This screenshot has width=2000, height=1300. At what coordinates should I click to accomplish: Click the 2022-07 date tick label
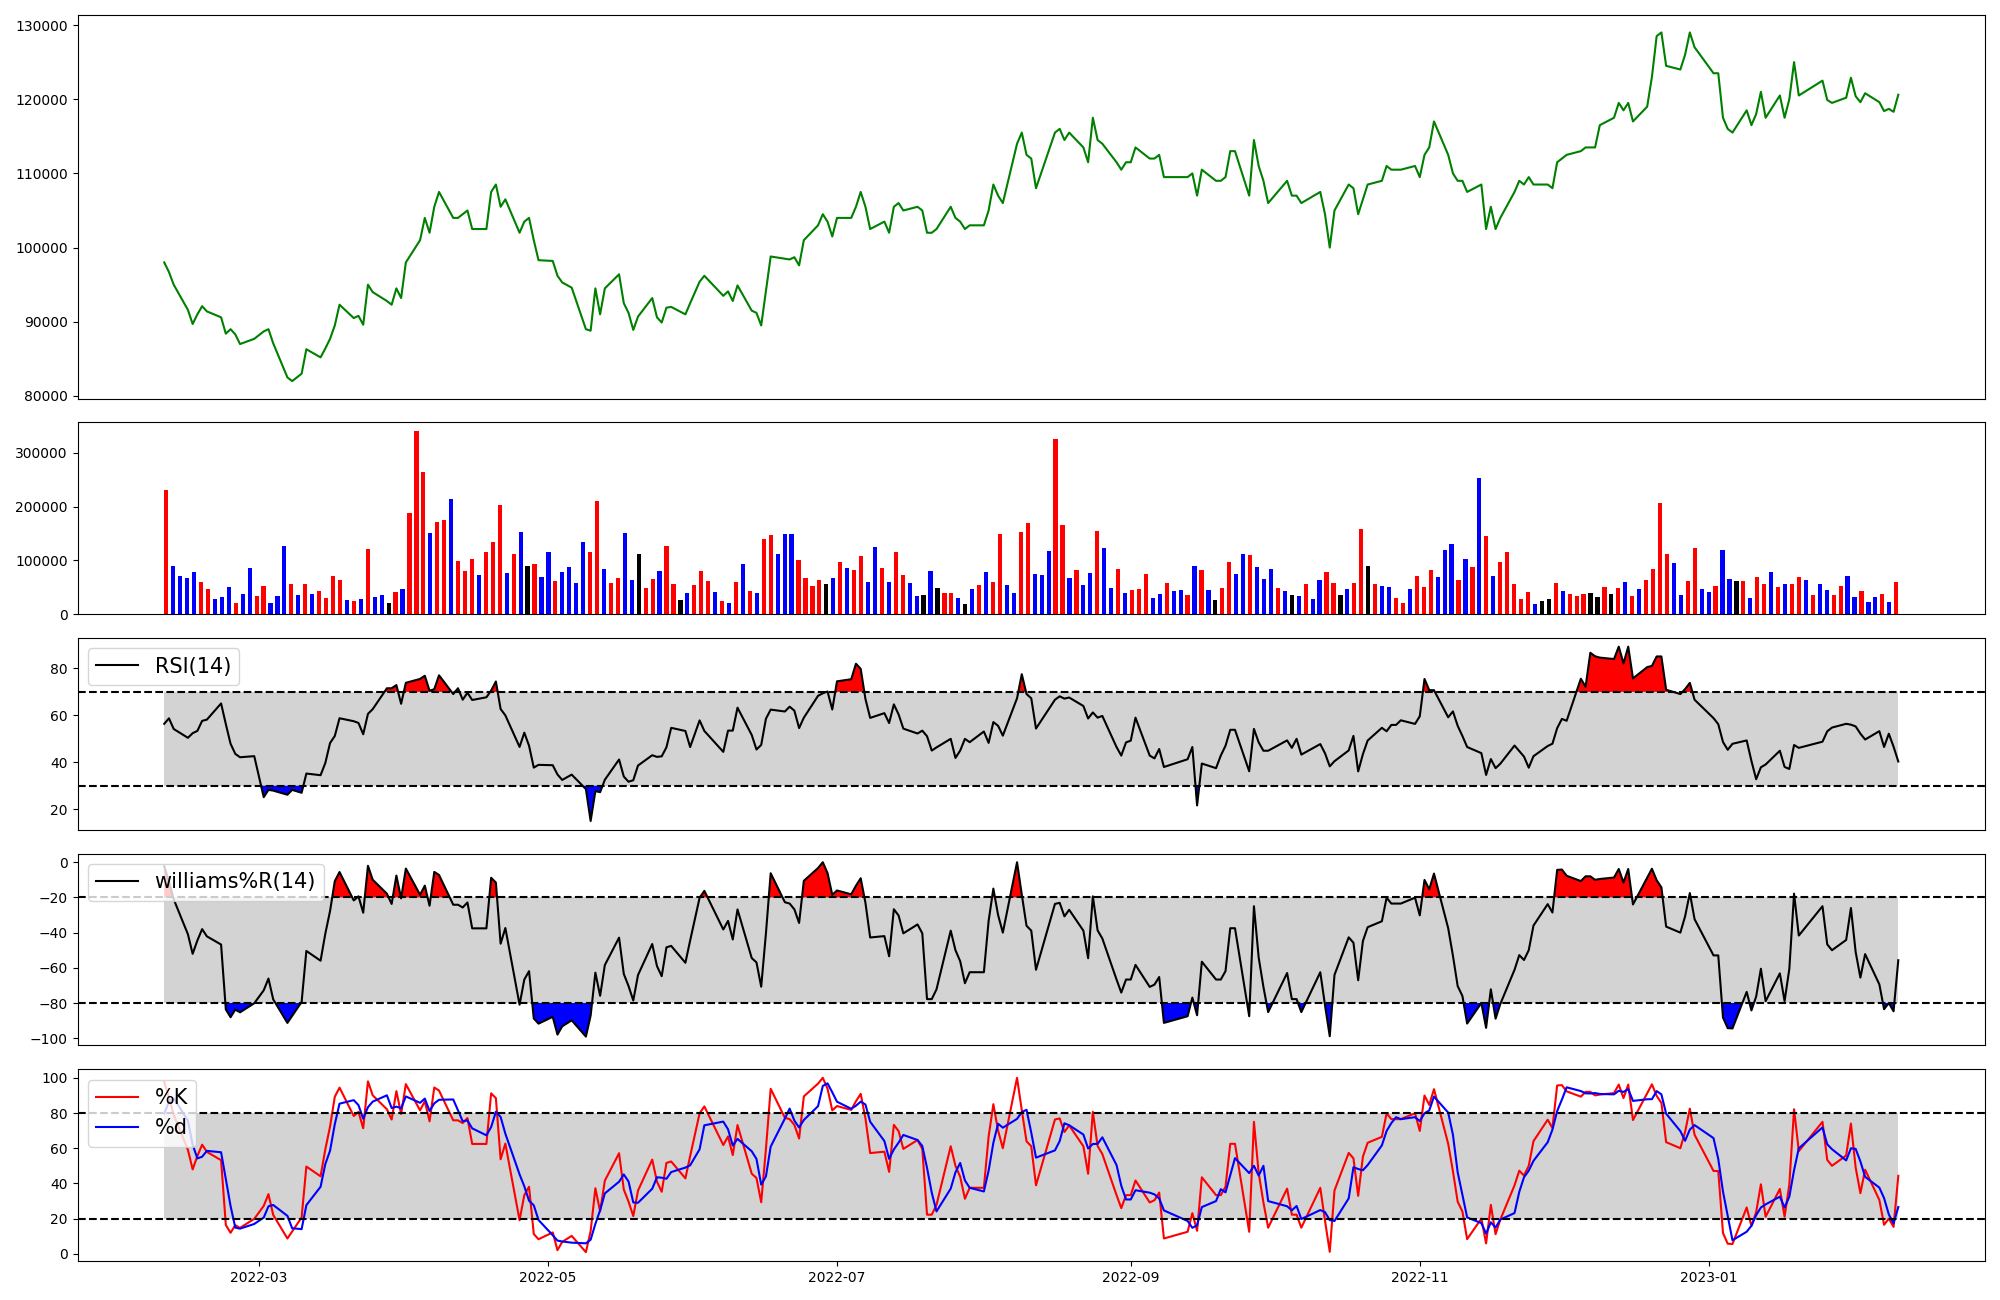(836, 1277)
